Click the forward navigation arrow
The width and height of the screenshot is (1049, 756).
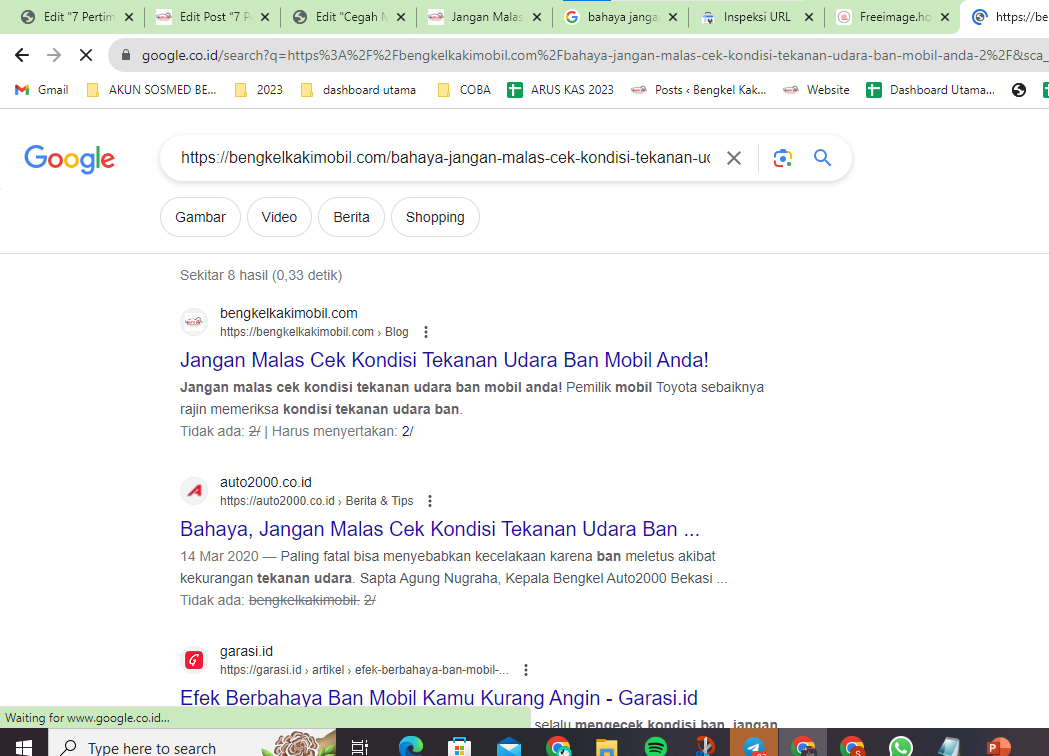[54, 55]
